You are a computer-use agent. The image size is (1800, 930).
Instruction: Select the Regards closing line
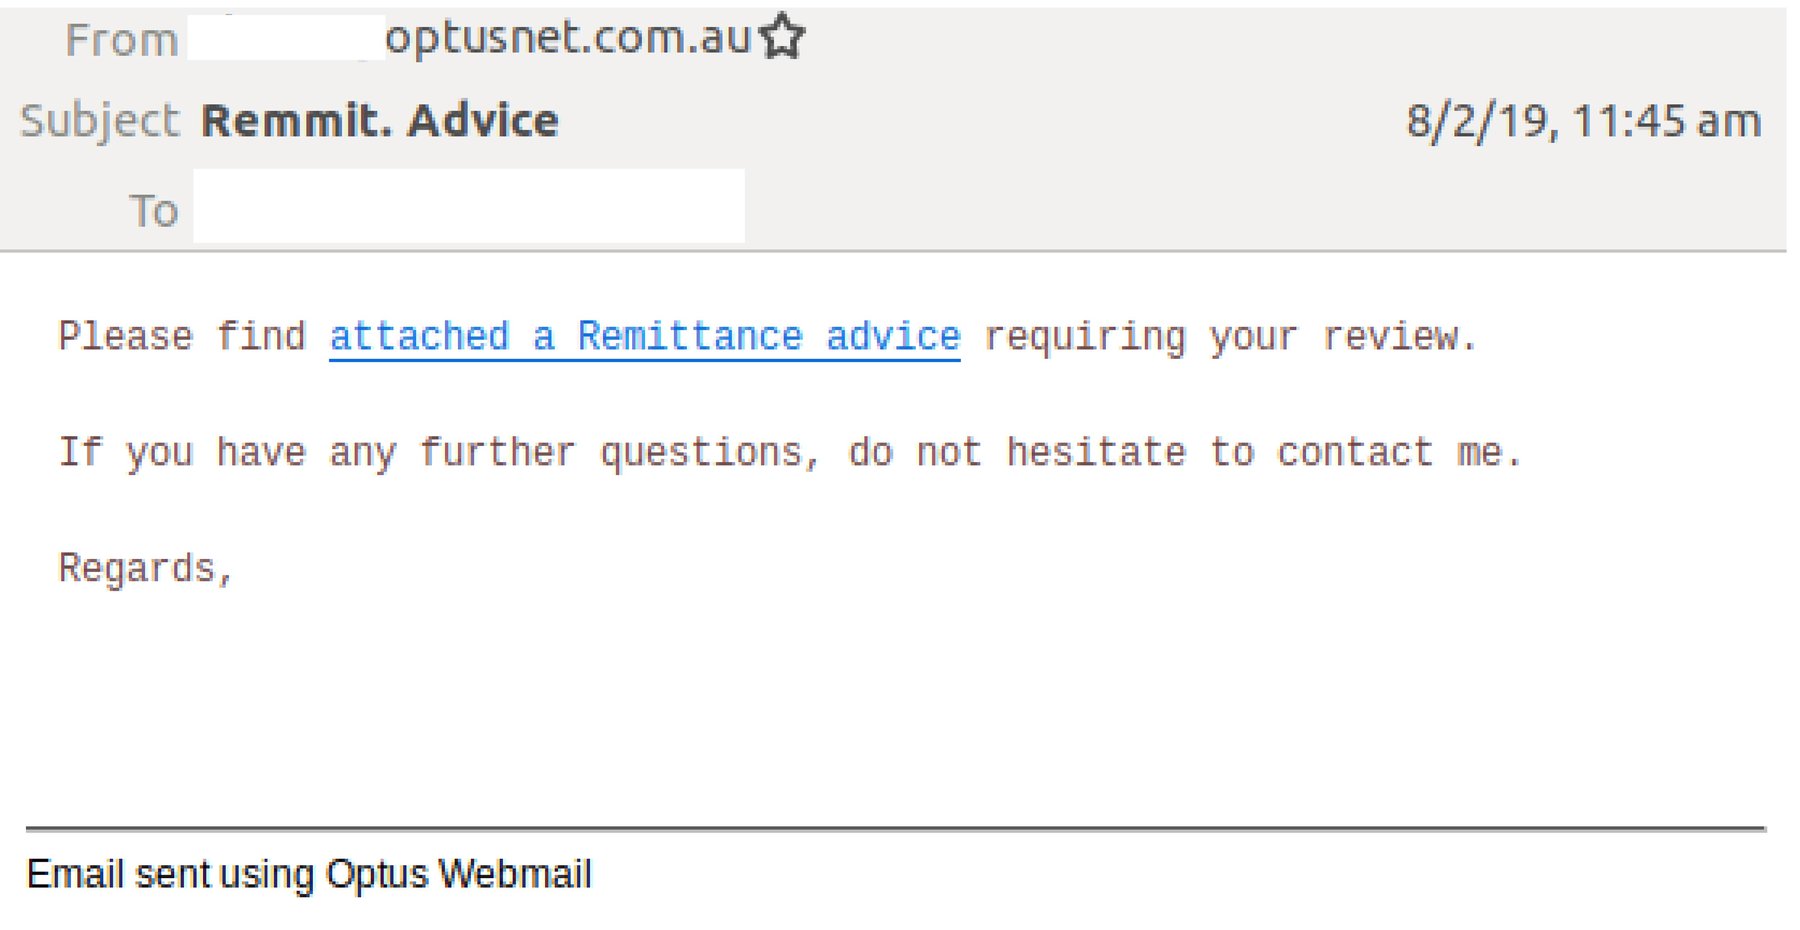(x=146, y=568)
